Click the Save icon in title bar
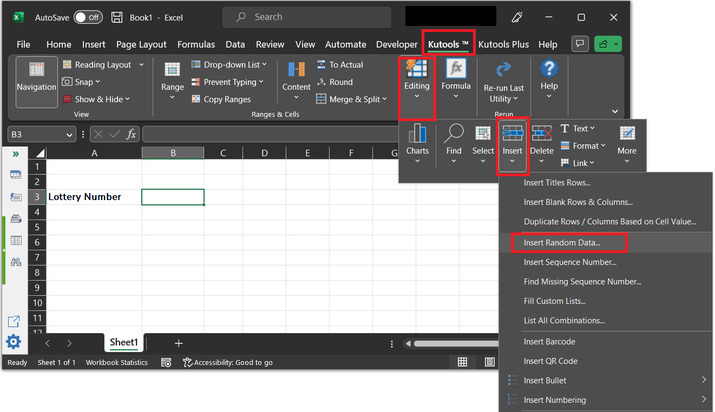Viewport: 715px width, 412px height. tap(117, 17)
